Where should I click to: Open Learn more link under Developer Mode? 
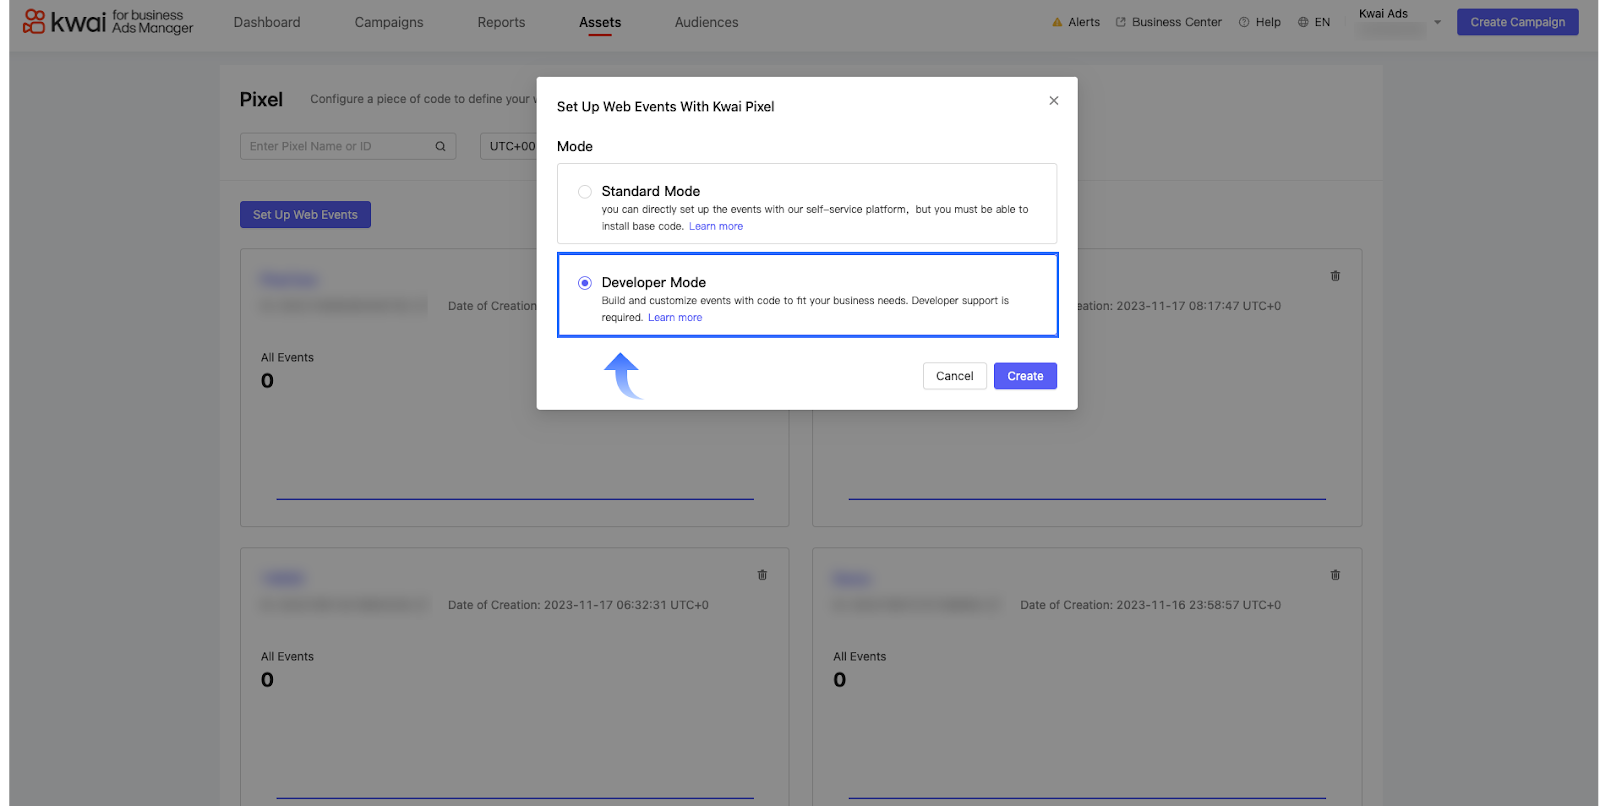pos(675,318)
